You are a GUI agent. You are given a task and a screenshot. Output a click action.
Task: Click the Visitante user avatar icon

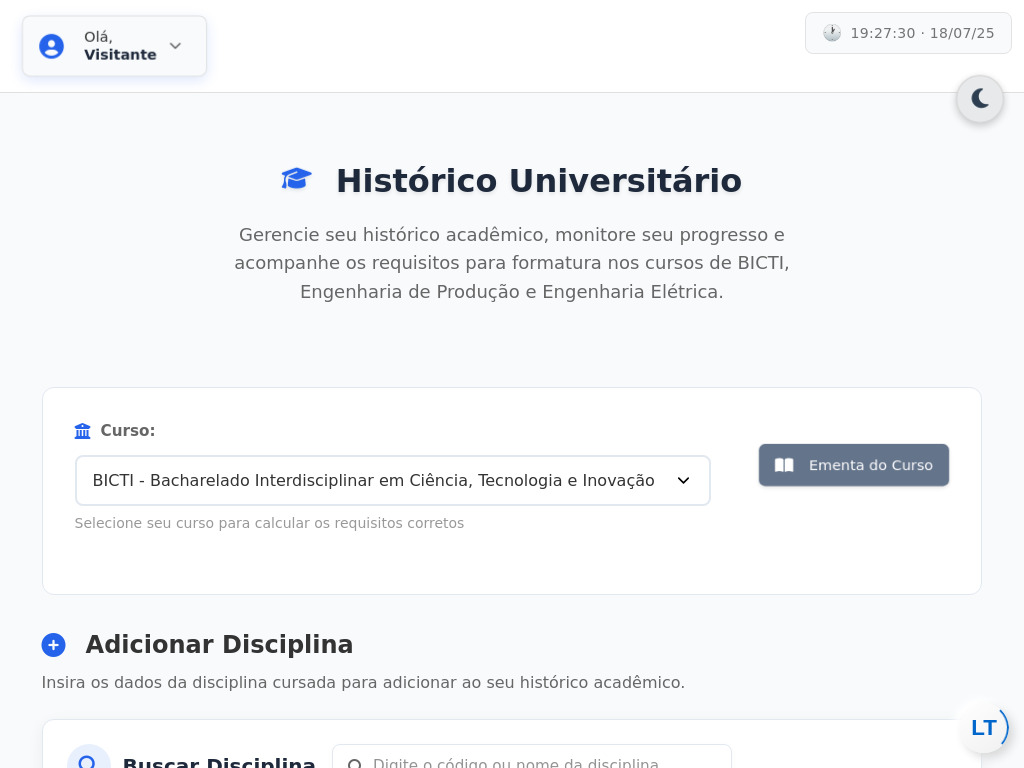(52, 46)
